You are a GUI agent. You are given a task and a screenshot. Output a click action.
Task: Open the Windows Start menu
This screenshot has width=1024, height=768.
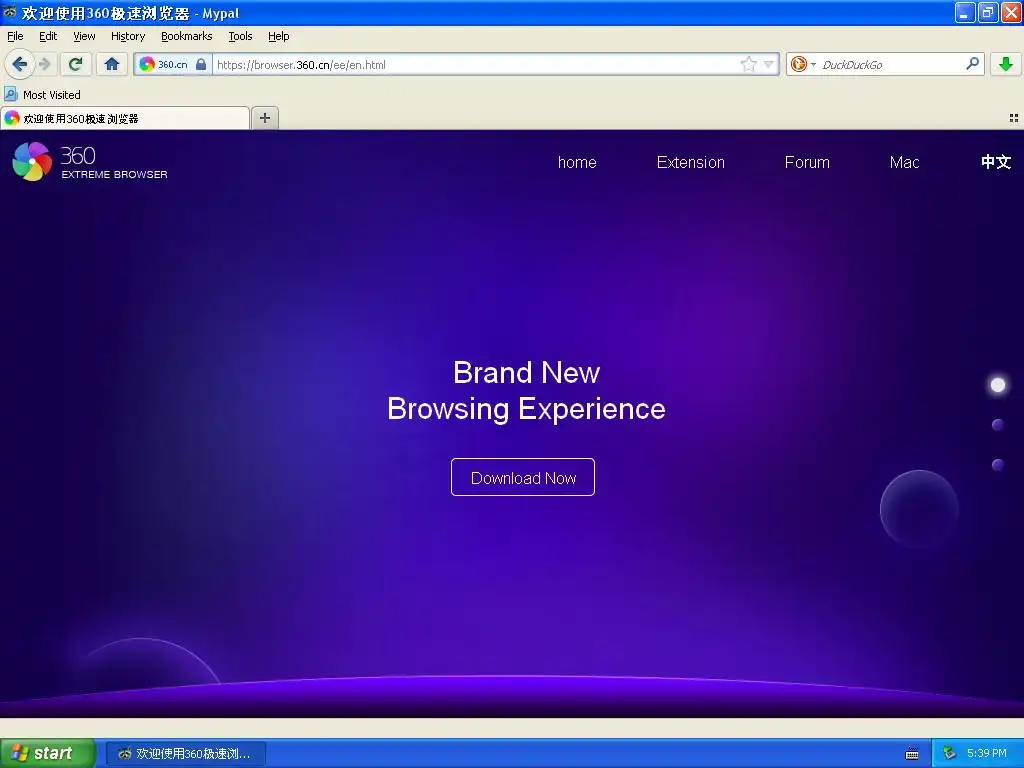tap(47, 754)
